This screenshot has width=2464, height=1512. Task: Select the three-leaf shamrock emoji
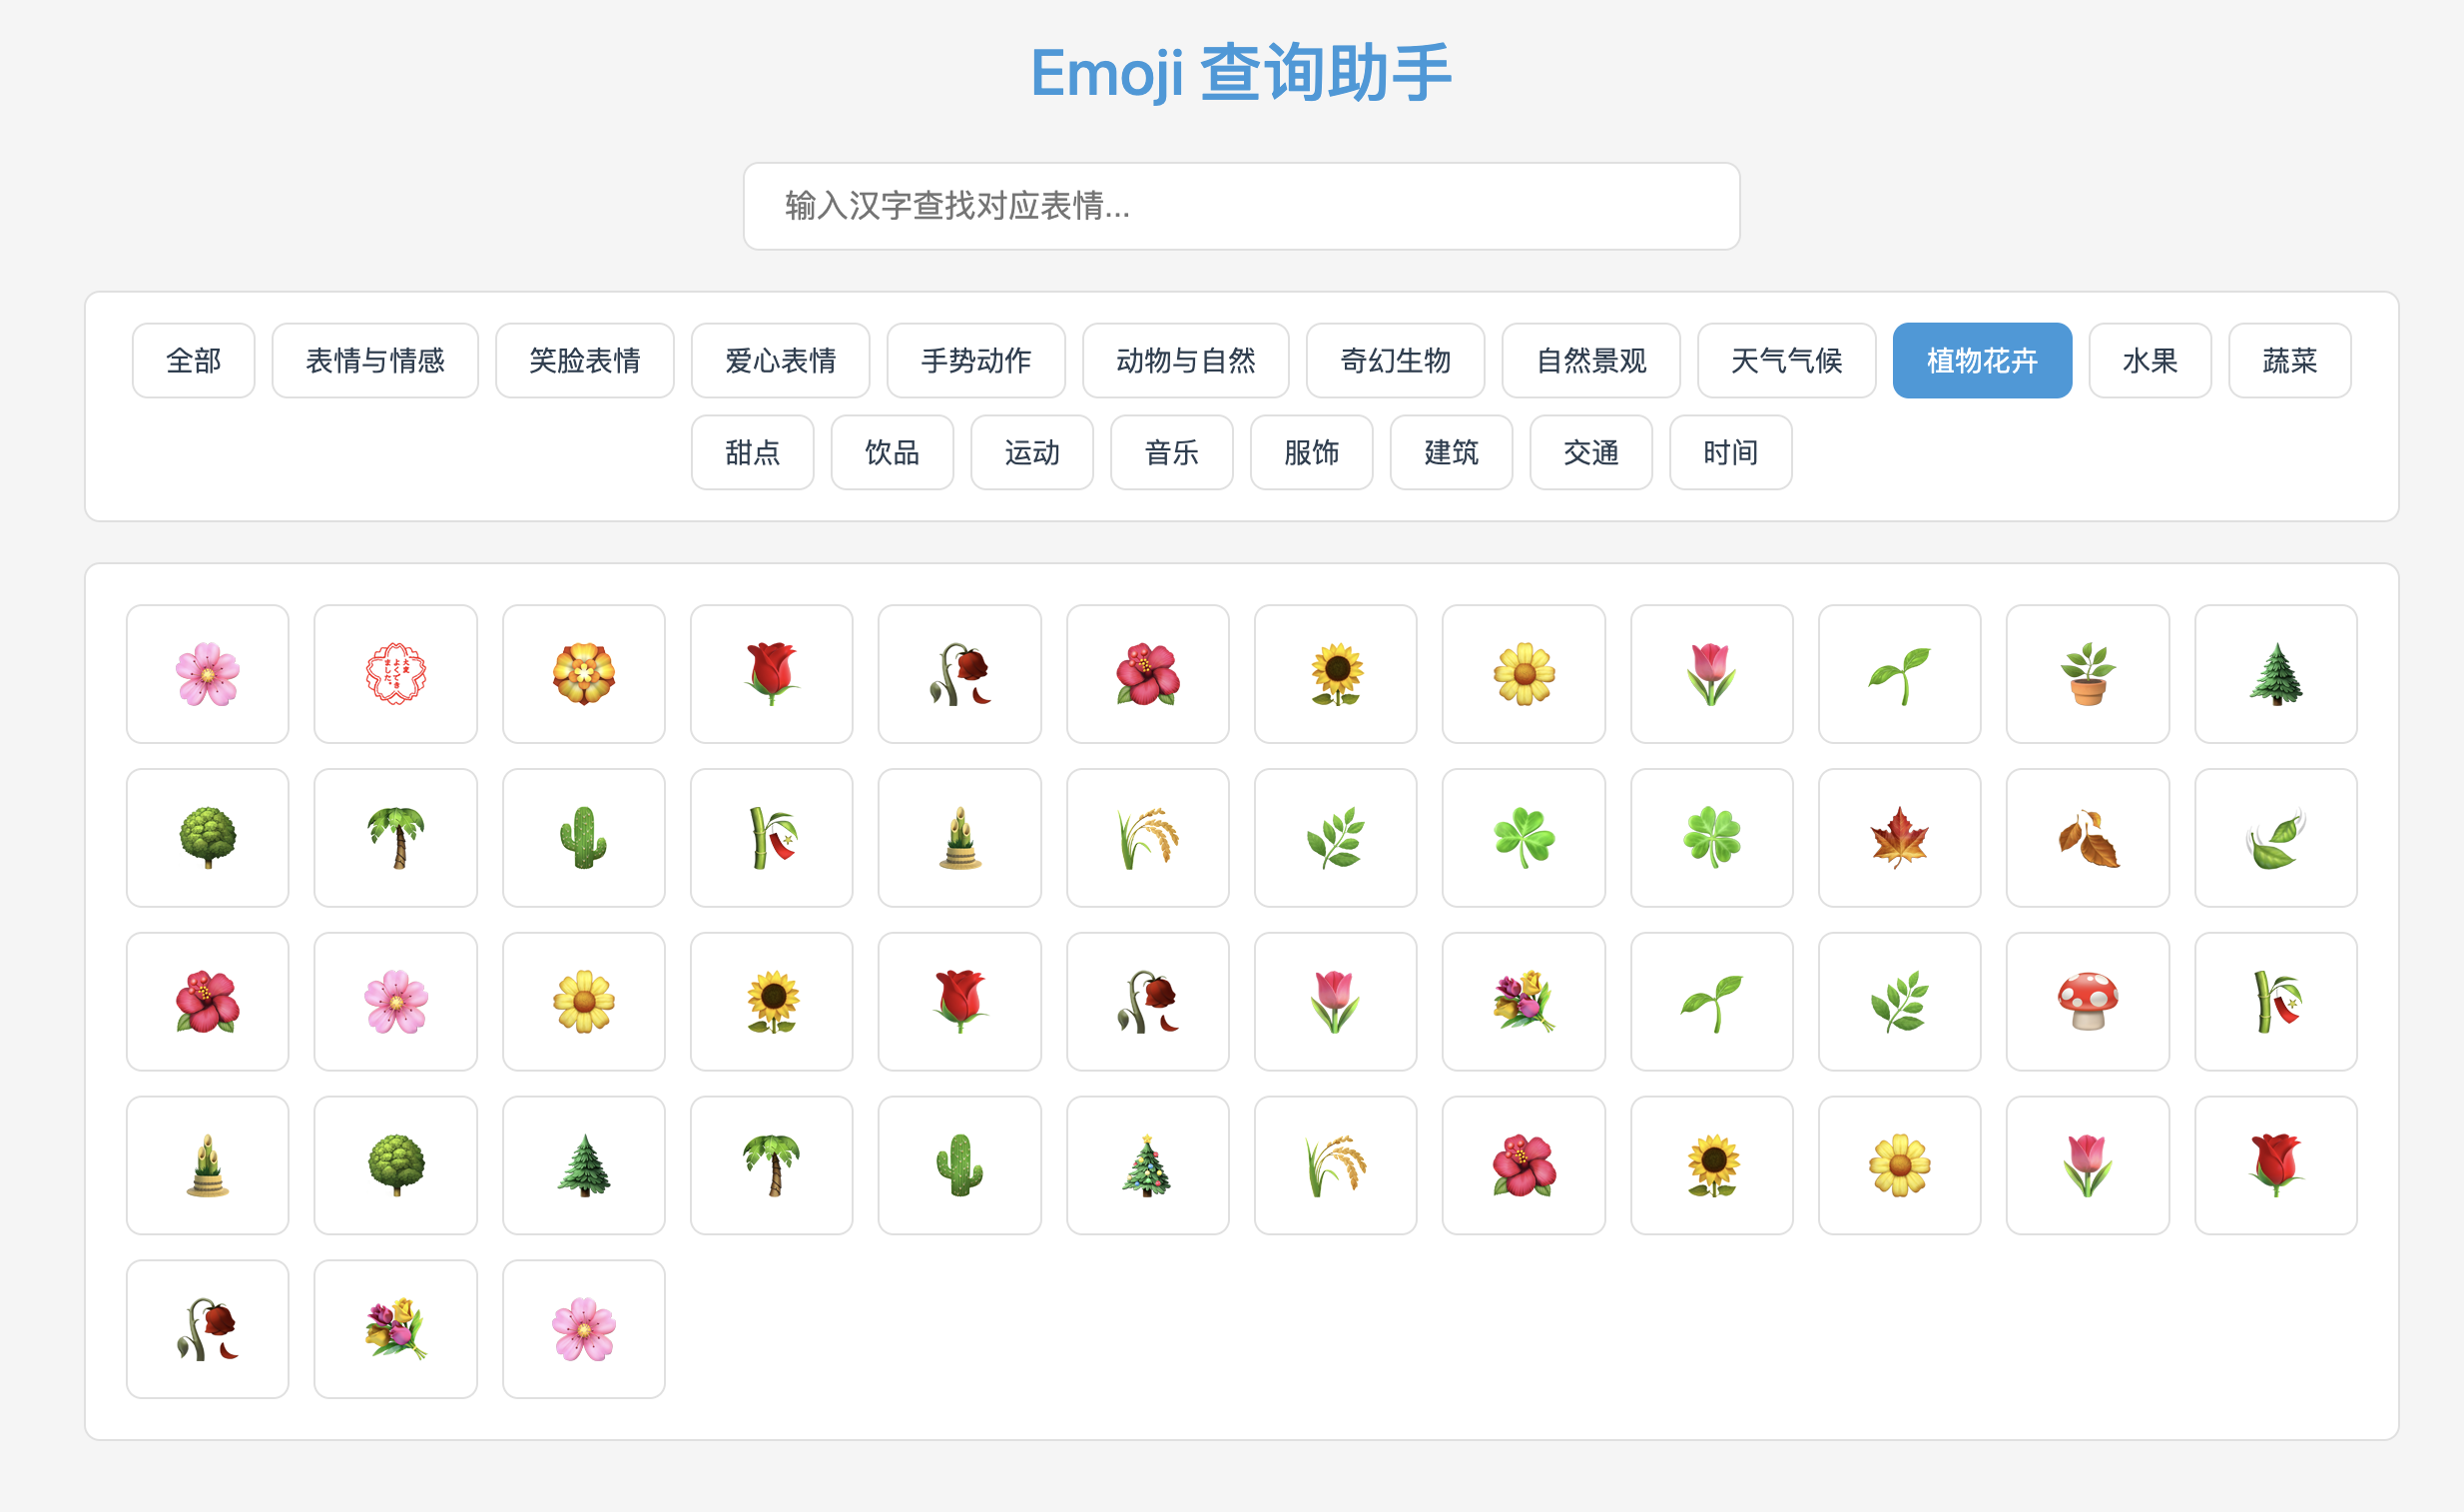[1523, 838]
